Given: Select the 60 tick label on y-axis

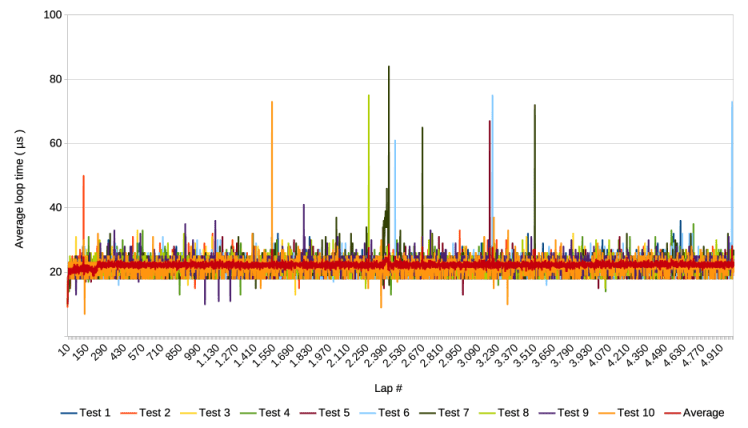Looking at the screenshot, I should click(x=55, y=144).
